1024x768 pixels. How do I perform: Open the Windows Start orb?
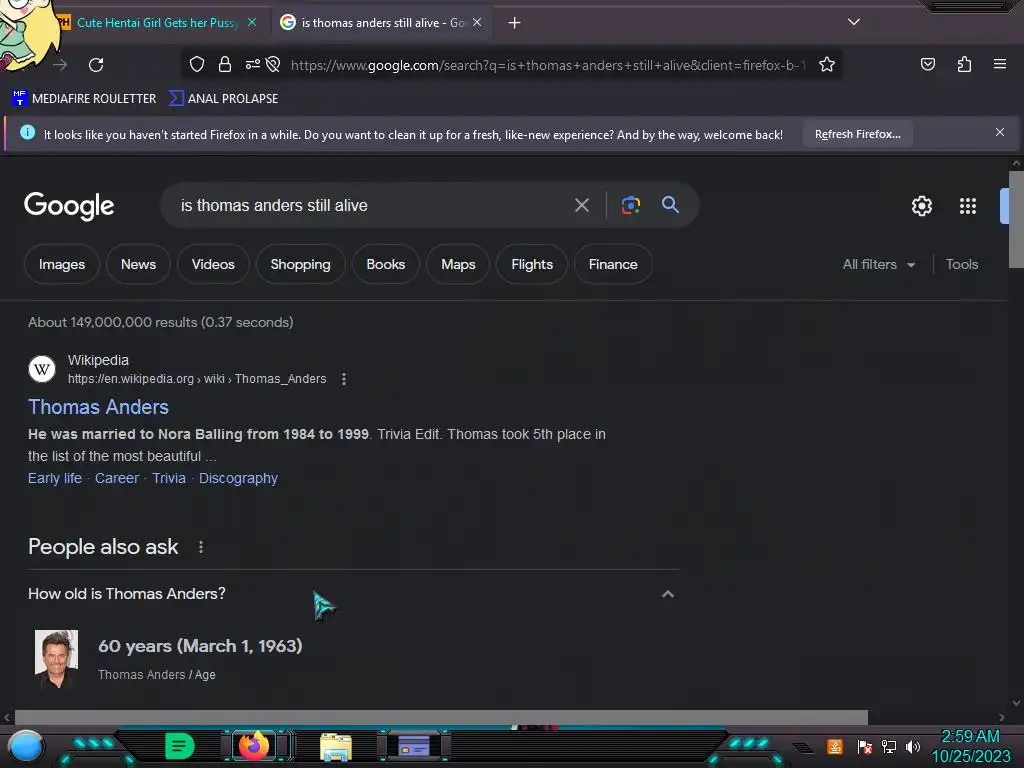pos(26,746)
